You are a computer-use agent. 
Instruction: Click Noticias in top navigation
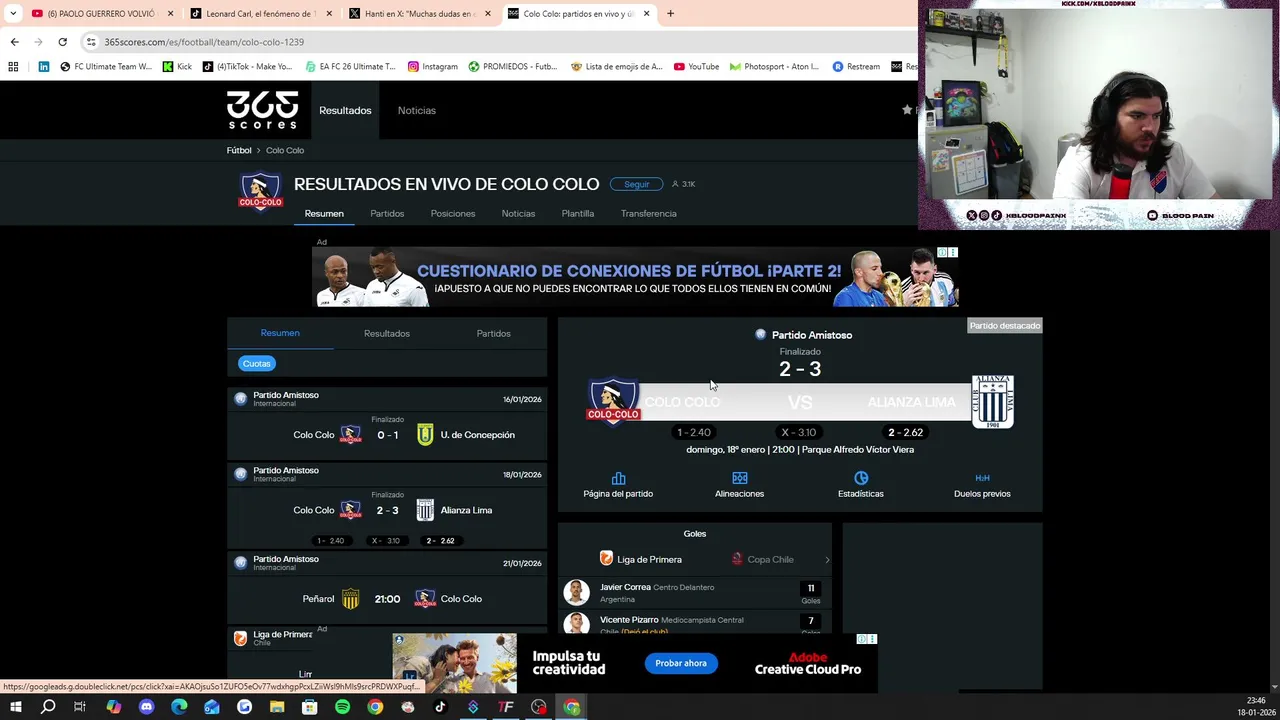tap(417, 110)
